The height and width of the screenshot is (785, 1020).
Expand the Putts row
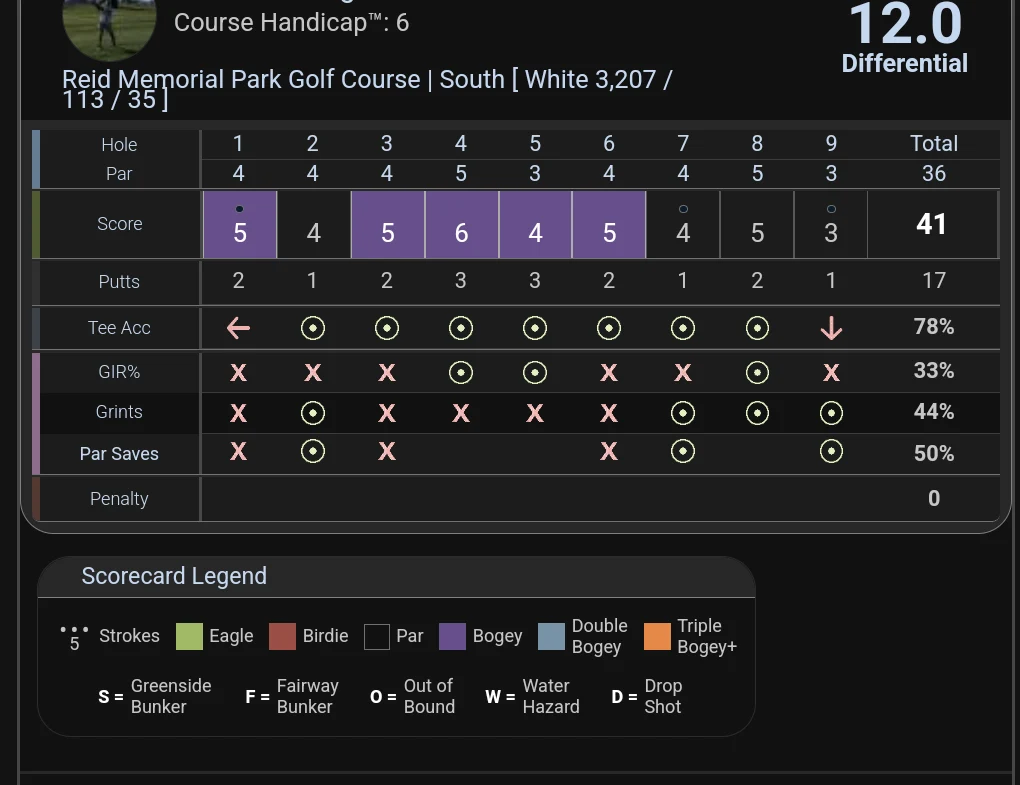tap(119, 281)
